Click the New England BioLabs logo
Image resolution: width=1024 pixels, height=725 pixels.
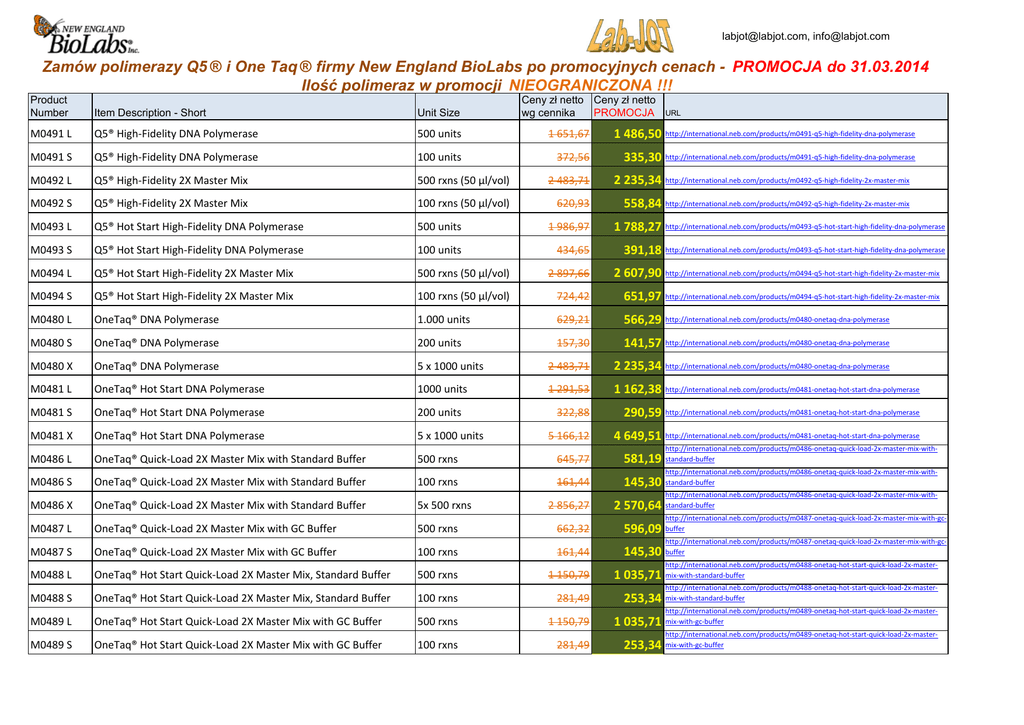85,34
